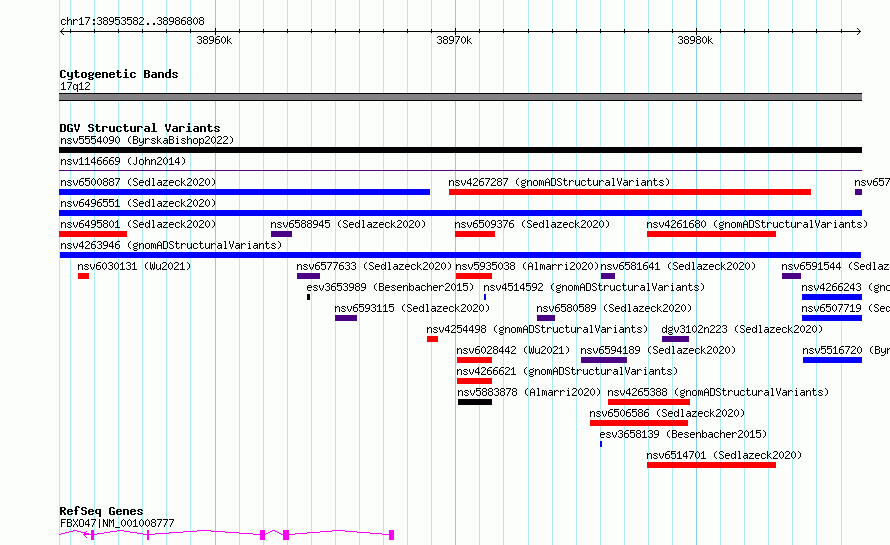
Task: Select the blue nsv6507719 variant bar
Action: pos(832,318)
